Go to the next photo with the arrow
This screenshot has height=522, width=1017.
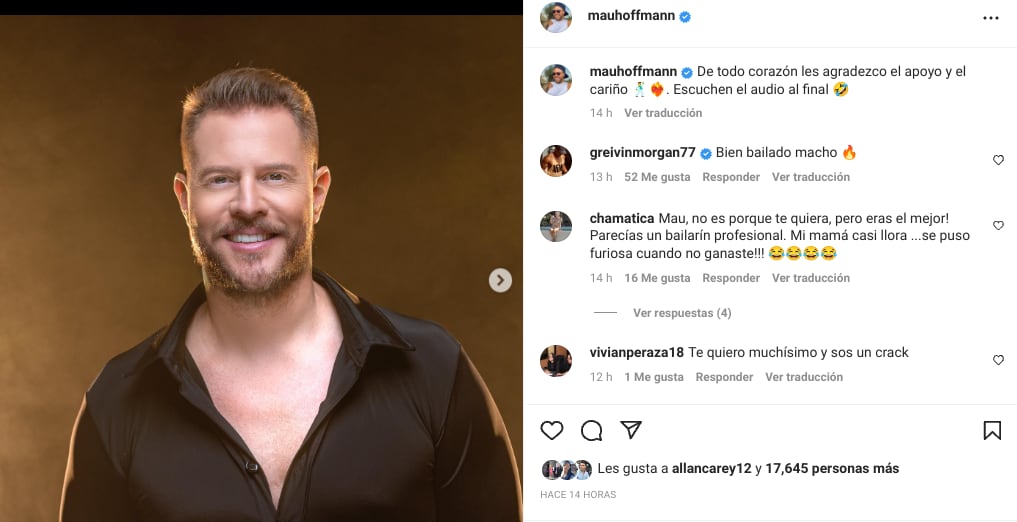500,281
